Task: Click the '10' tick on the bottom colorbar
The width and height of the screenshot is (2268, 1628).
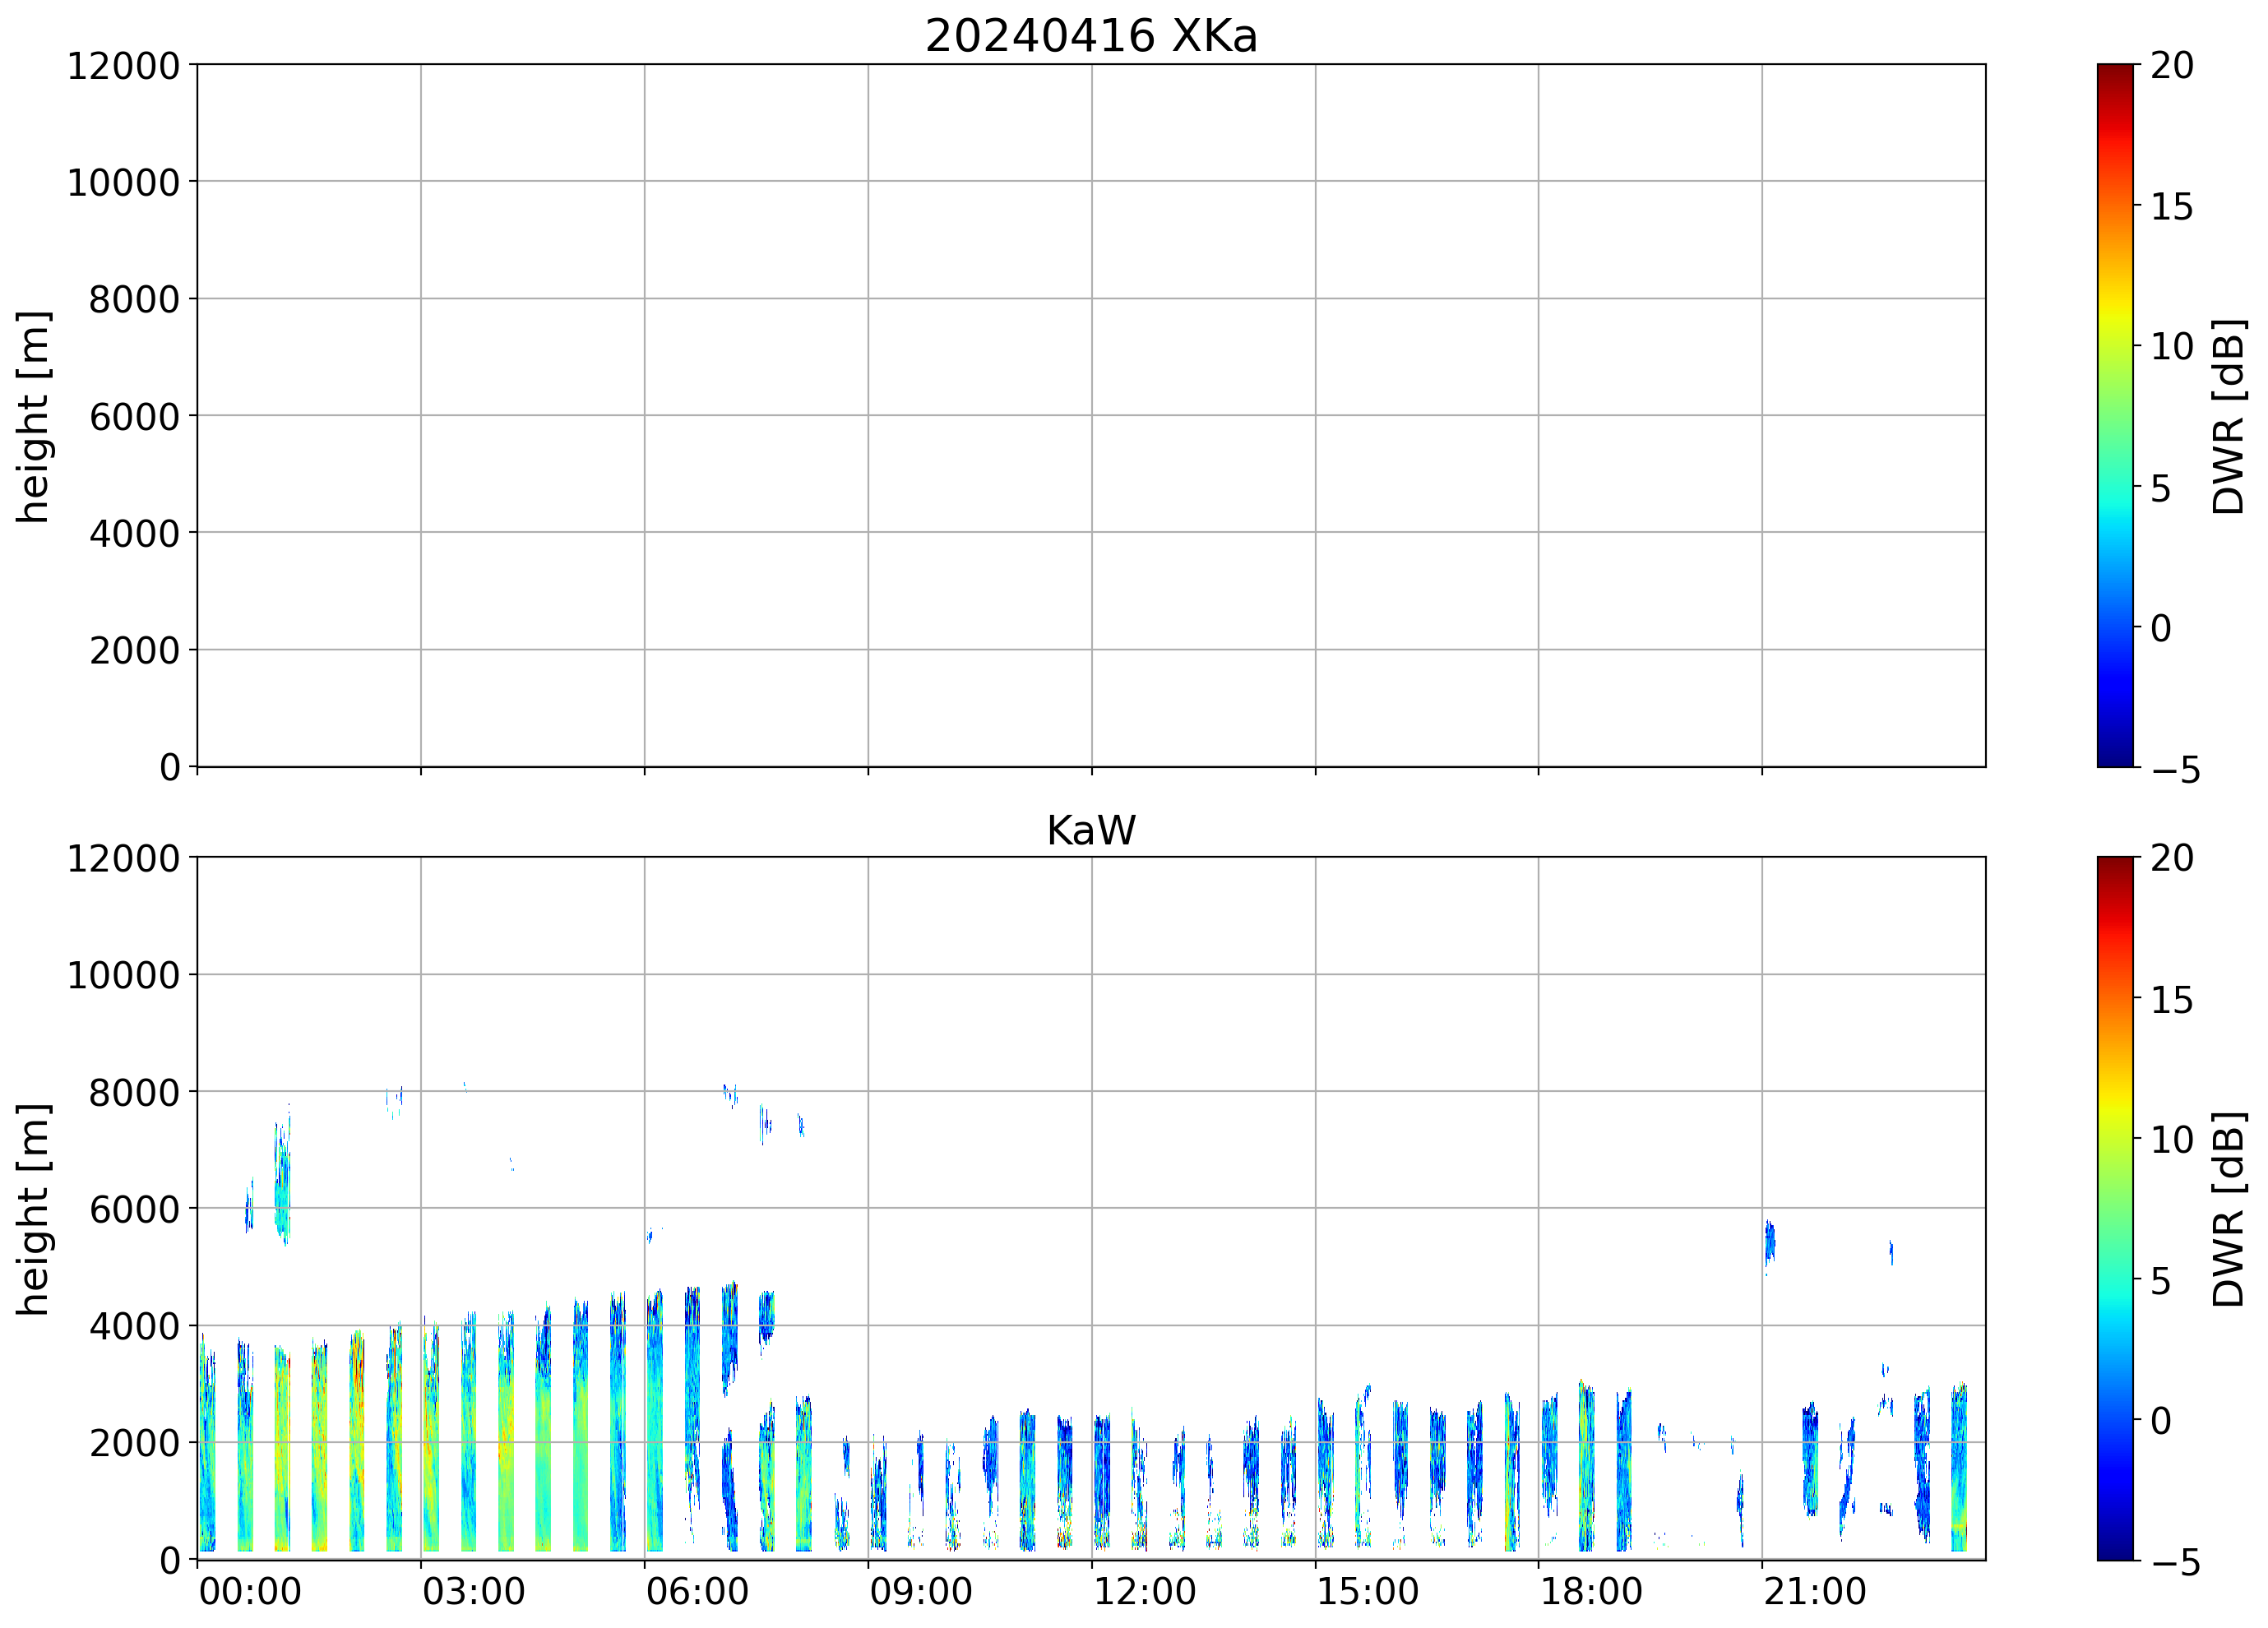Action: 2172,1139
